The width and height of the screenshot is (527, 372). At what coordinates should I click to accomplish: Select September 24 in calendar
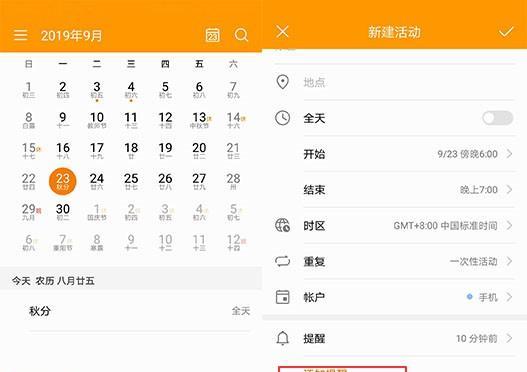[97, 181]
